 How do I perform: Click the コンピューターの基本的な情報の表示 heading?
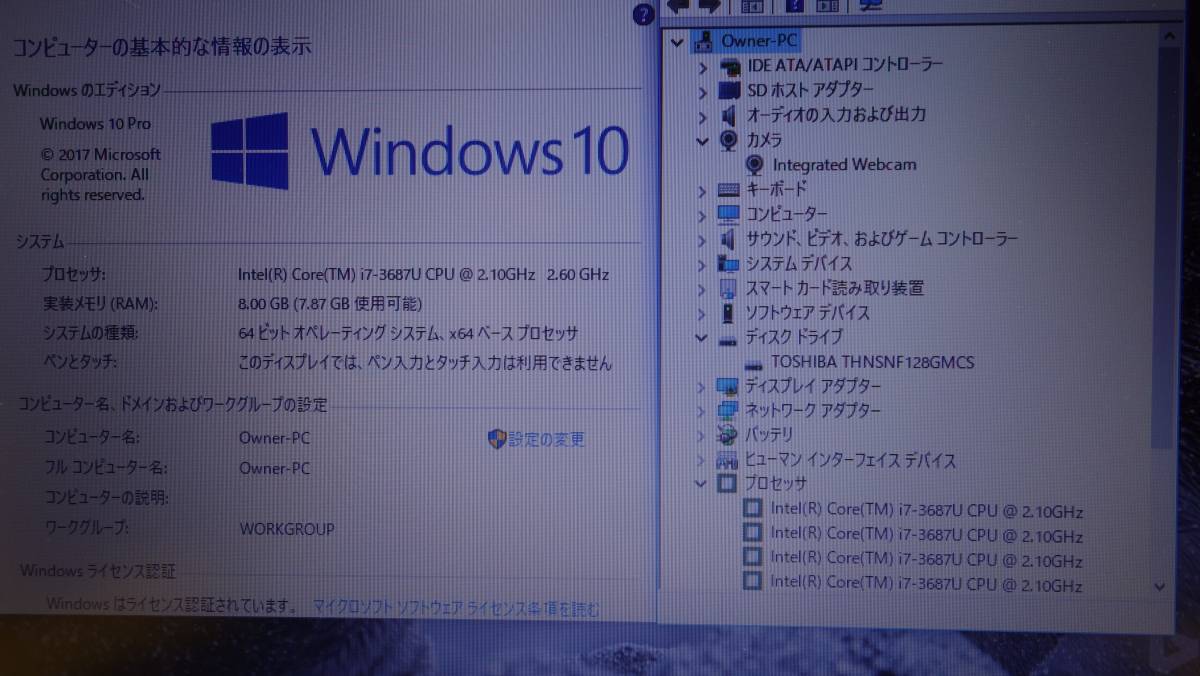(161, 45)
